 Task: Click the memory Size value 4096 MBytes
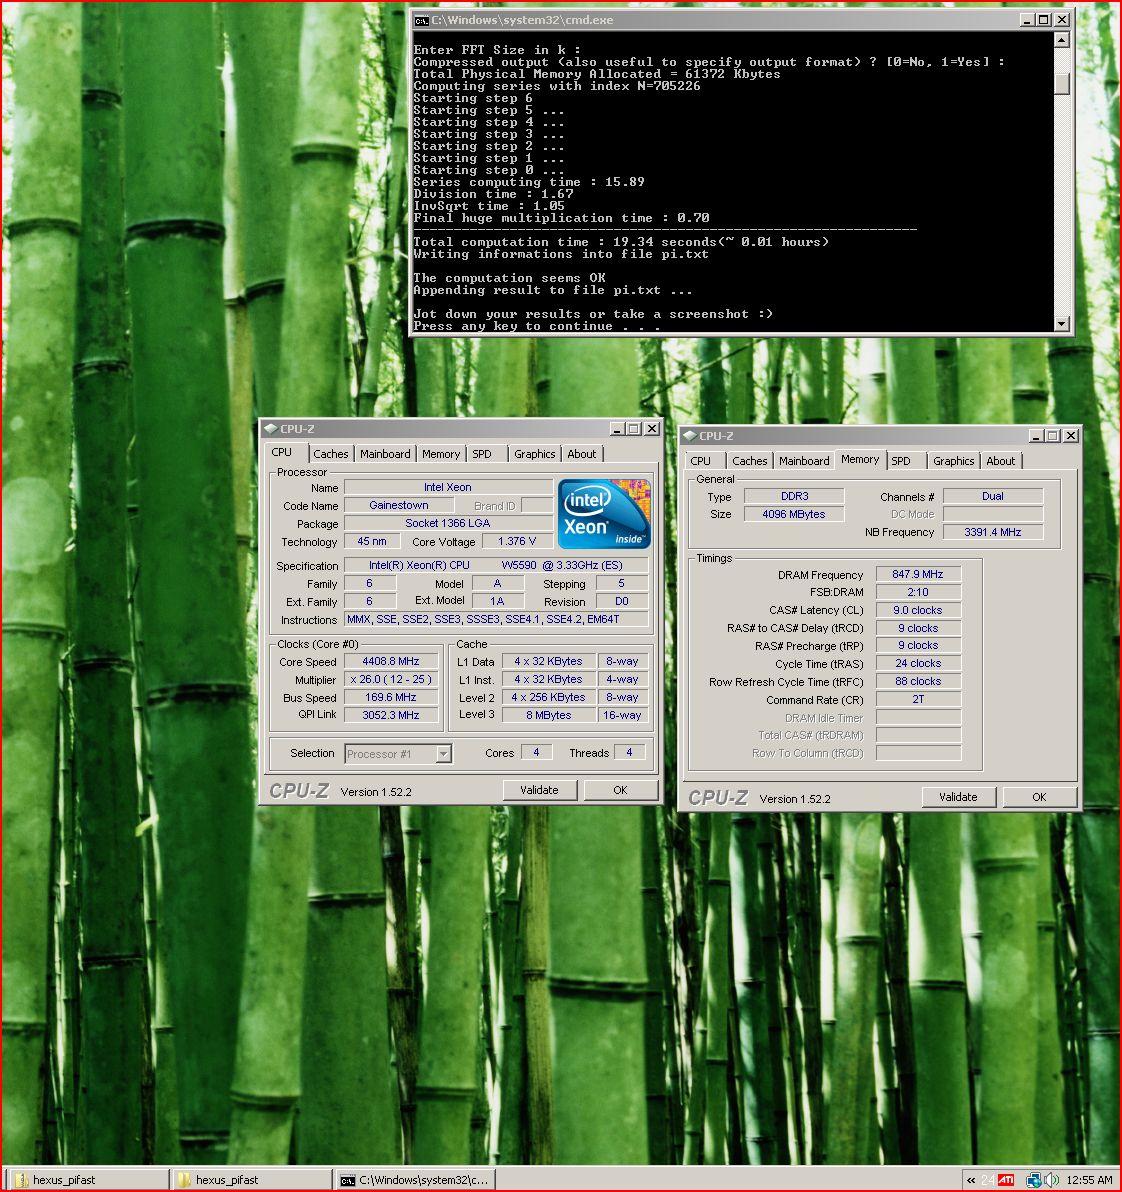pos(794,514)
